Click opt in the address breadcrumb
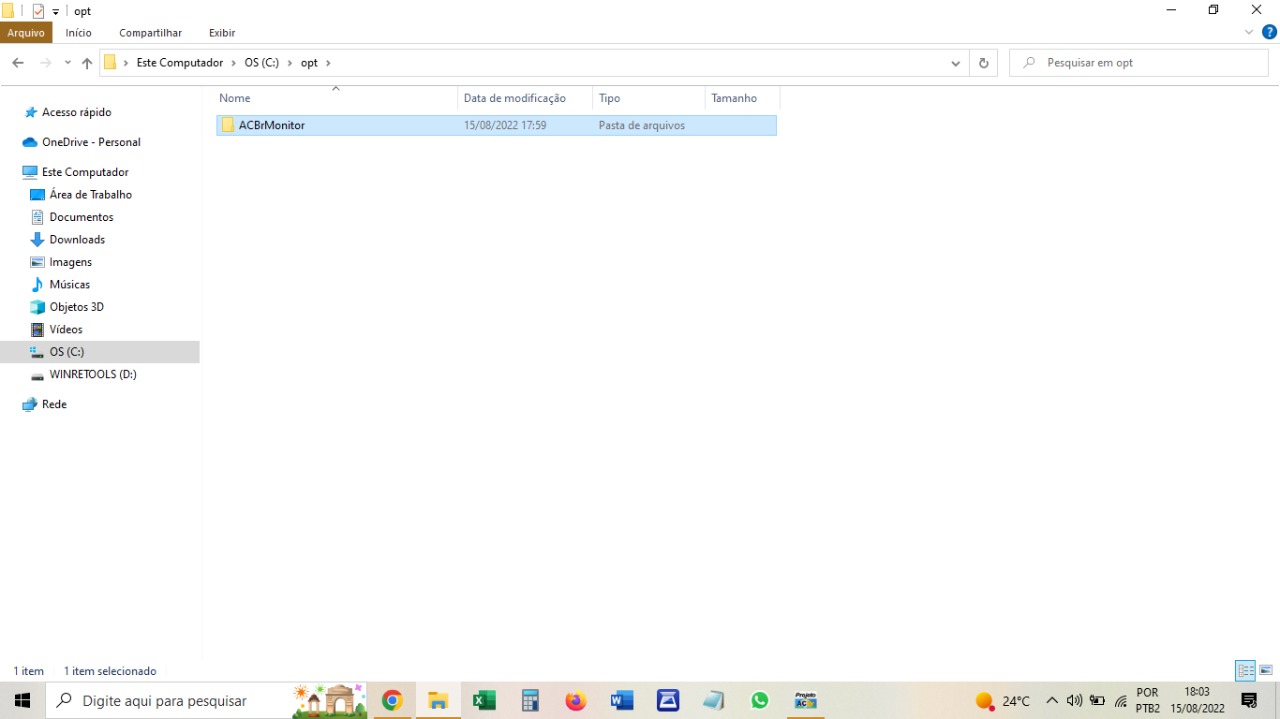 click(x=310, y=63)
